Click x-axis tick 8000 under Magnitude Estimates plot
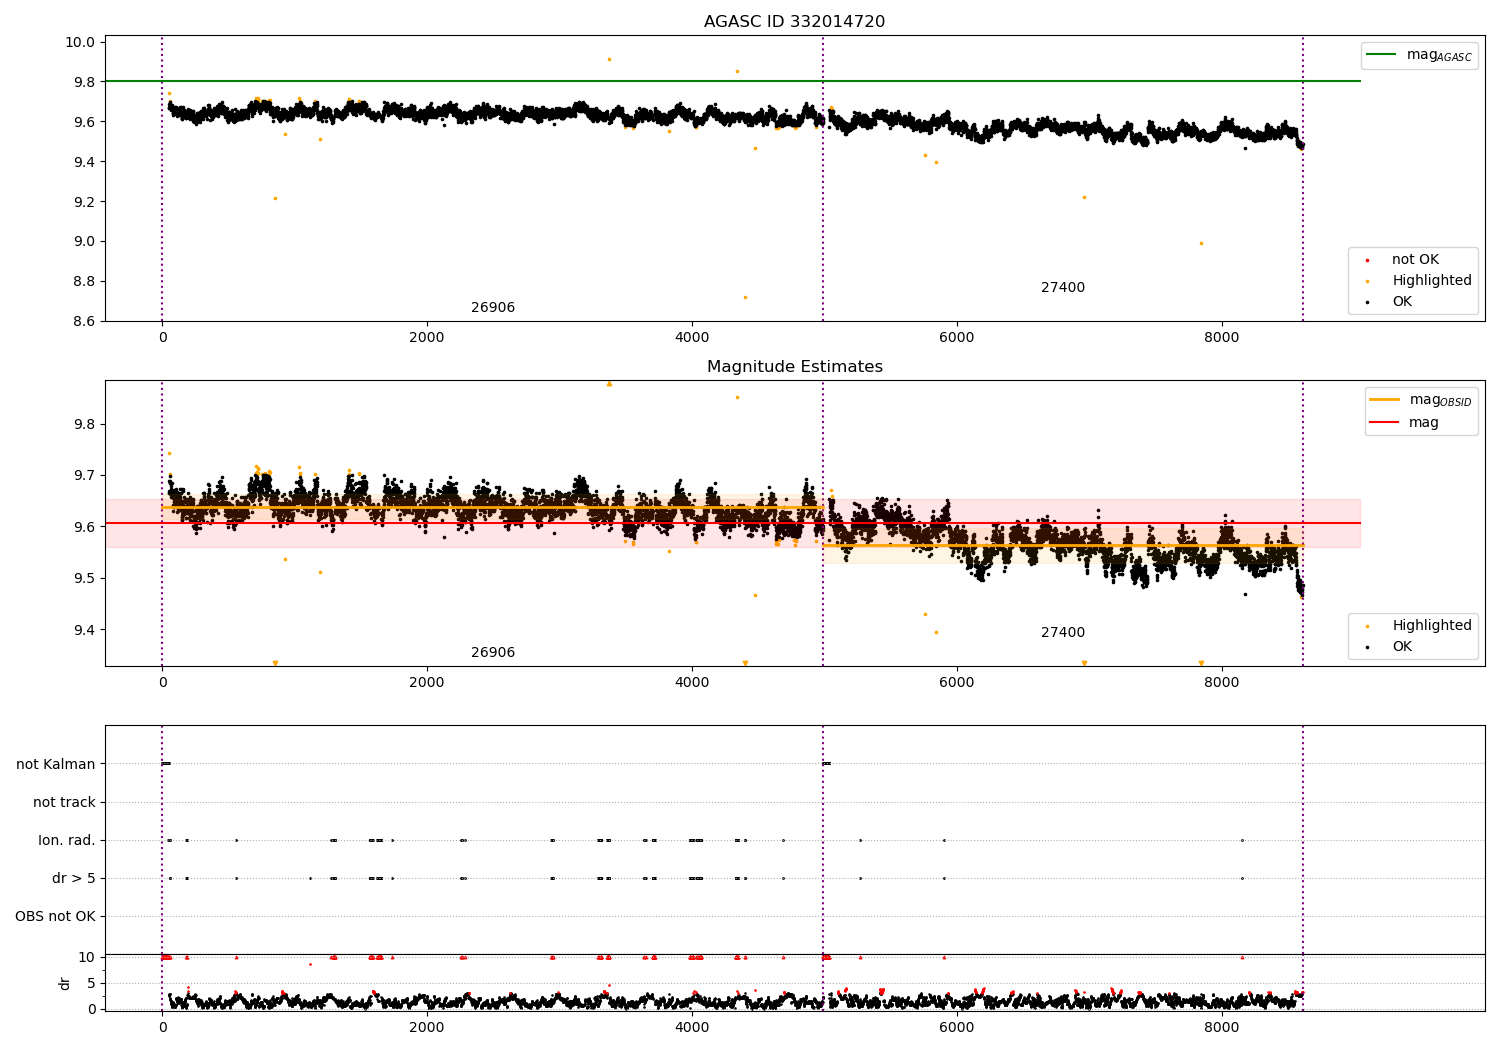The height and width of the screenshot is (1050, 1500). coord(1221,683)
